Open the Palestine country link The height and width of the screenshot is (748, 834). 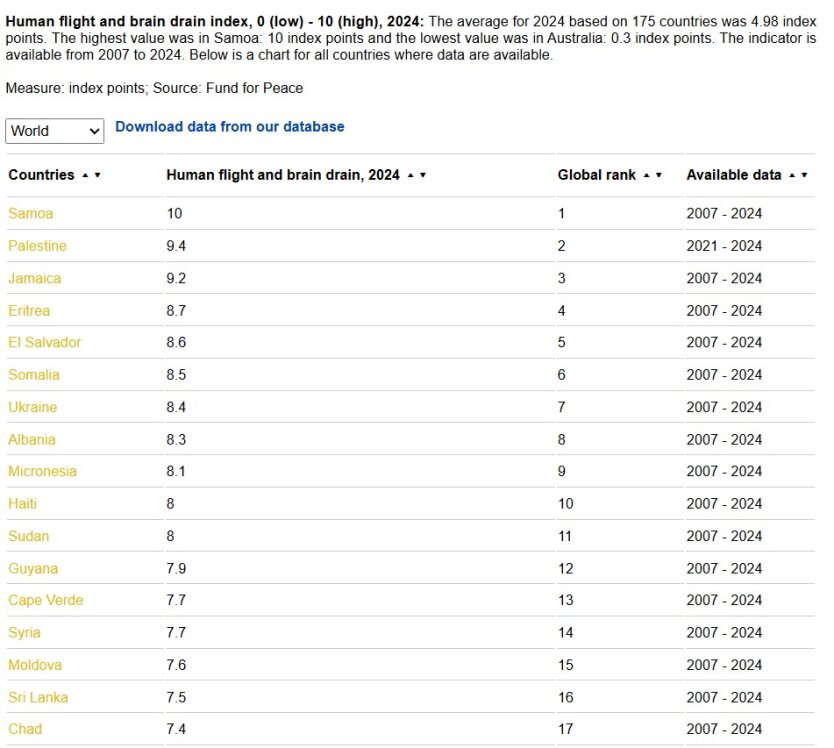click(x=37, y=246)
